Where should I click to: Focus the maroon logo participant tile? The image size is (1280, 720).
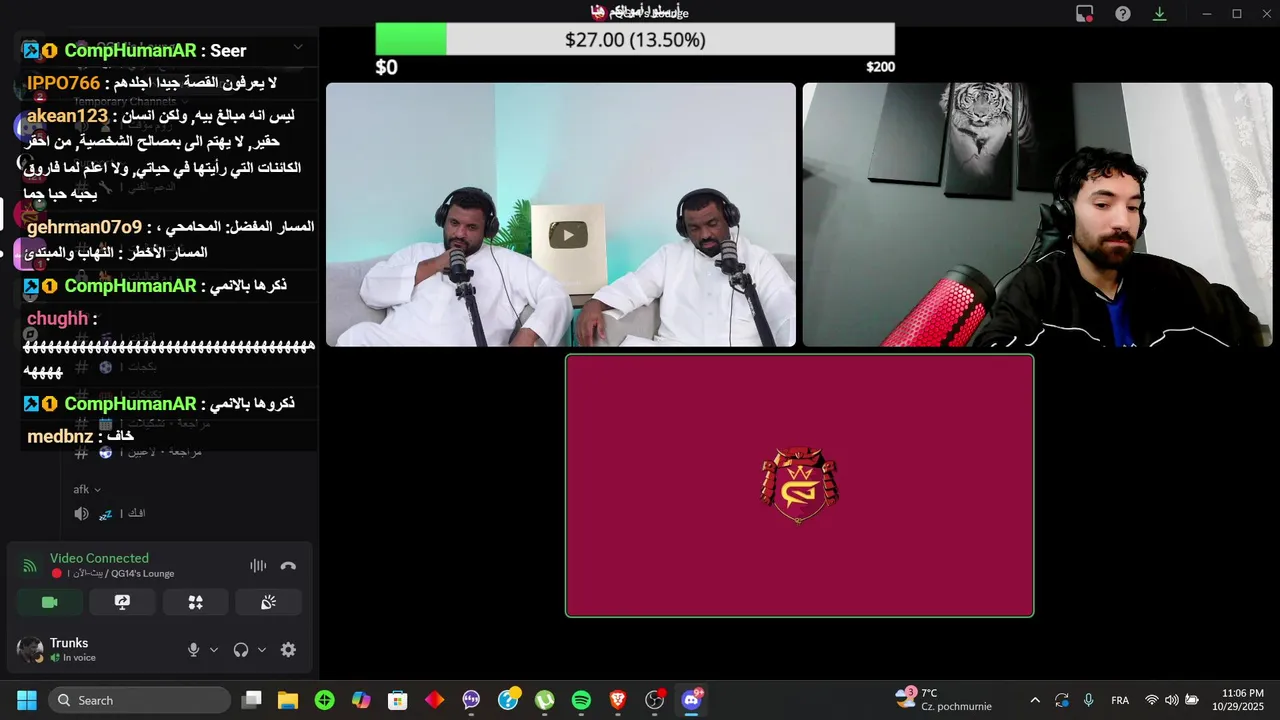(799, 485)
